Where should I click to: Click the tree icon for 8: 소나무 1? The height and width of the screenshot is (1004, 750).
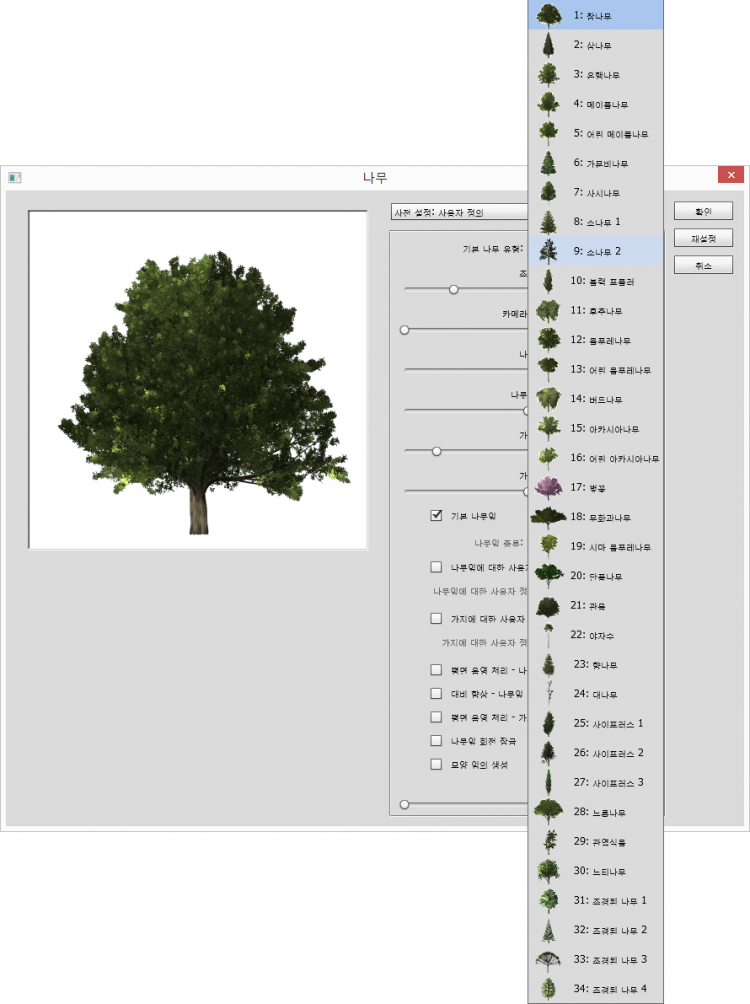pos(547,221)
